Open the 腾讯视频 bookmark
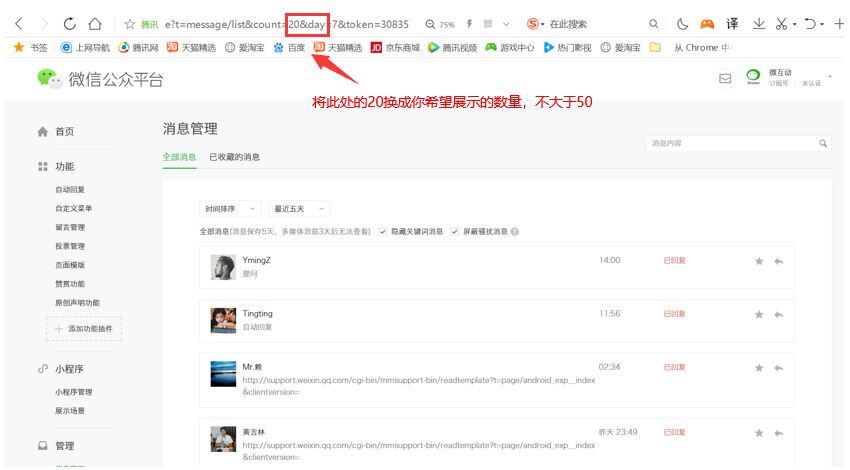Screen dimensions: 850x470 coord(452,48)
